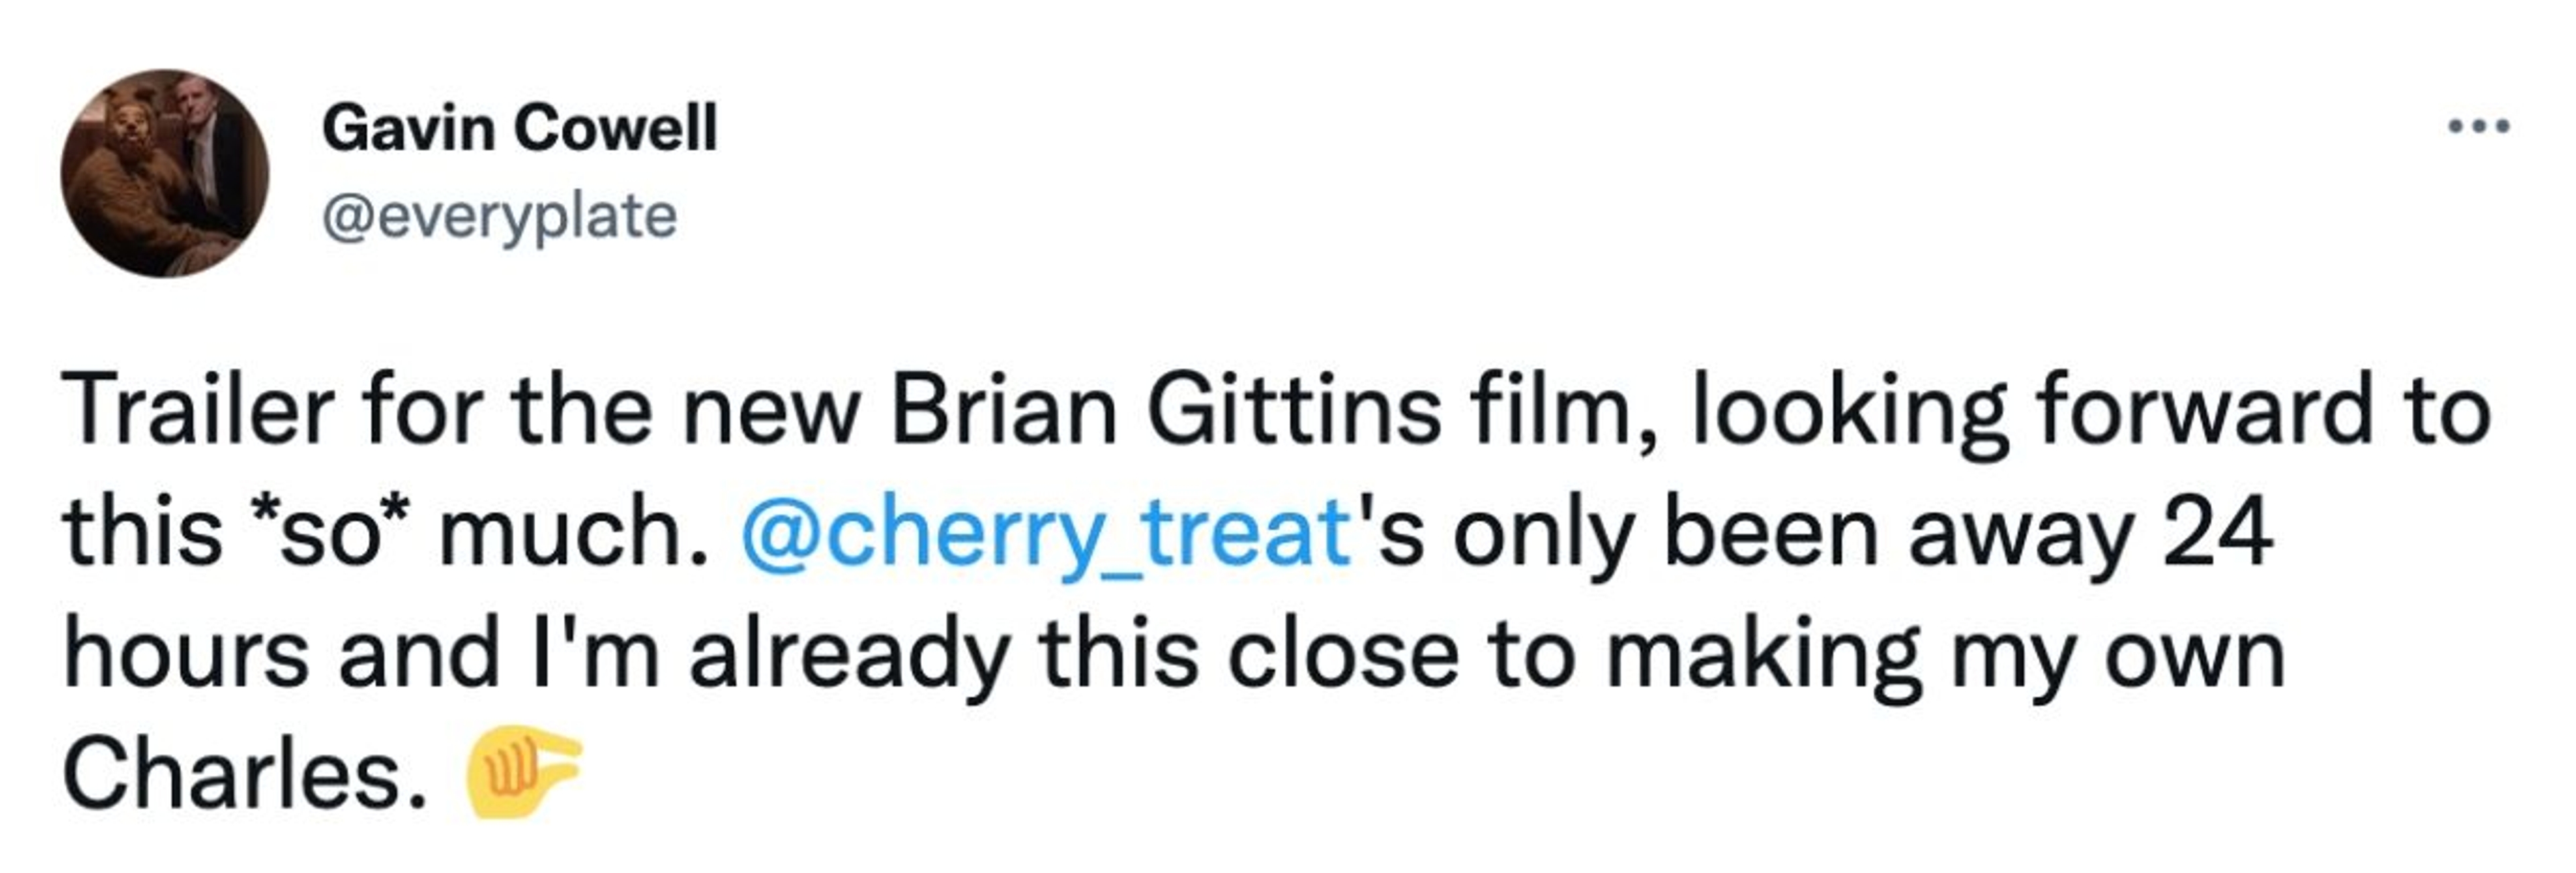Open Gavin Cowell's profile picture
Viewport: 2576px width, 873px height.
click(x=165, y=173)
